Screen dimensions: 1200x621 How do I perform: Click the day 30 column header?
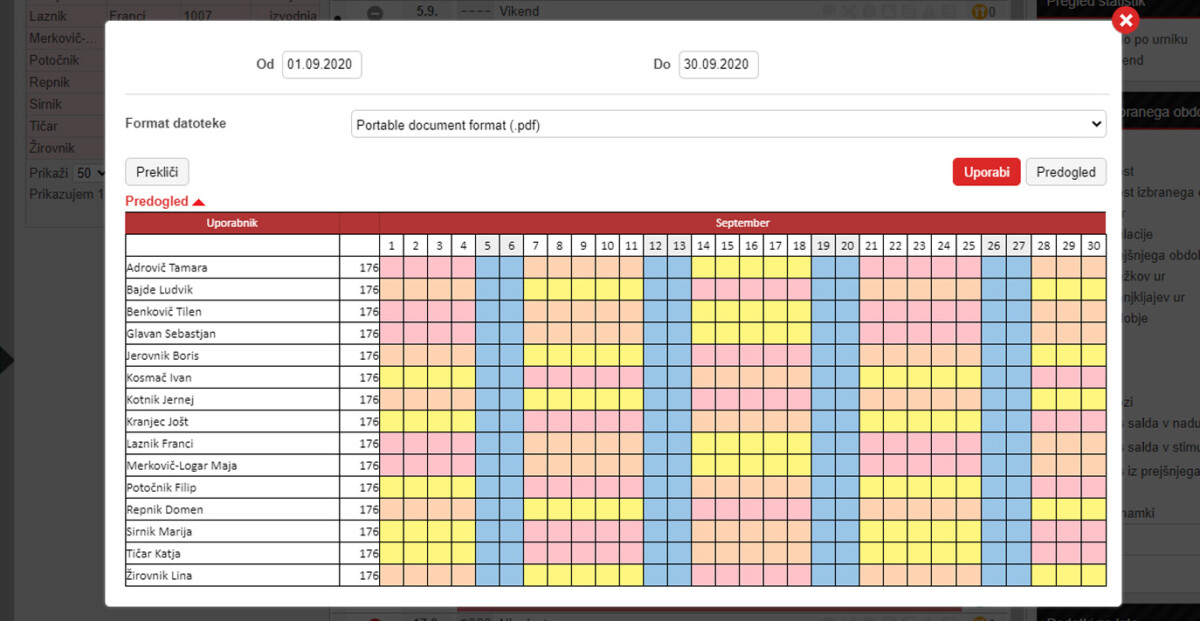[x=1094, y=246]
